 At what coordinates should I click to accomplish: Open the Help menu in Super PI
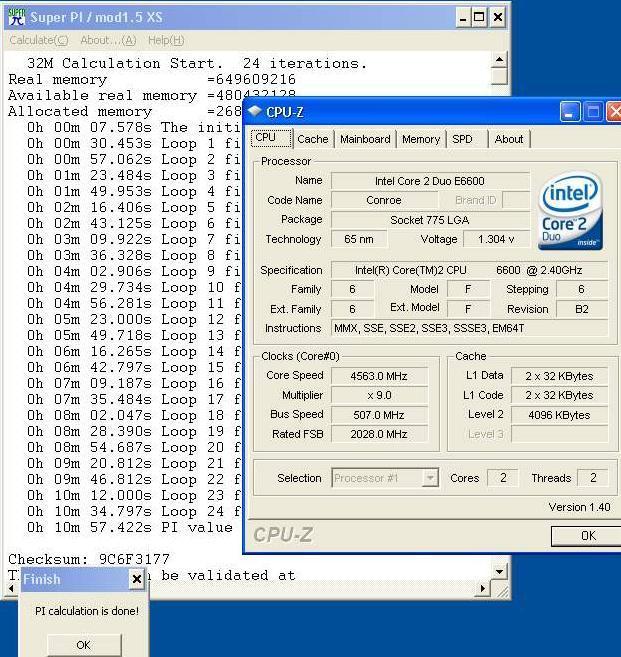pos(166,40)
